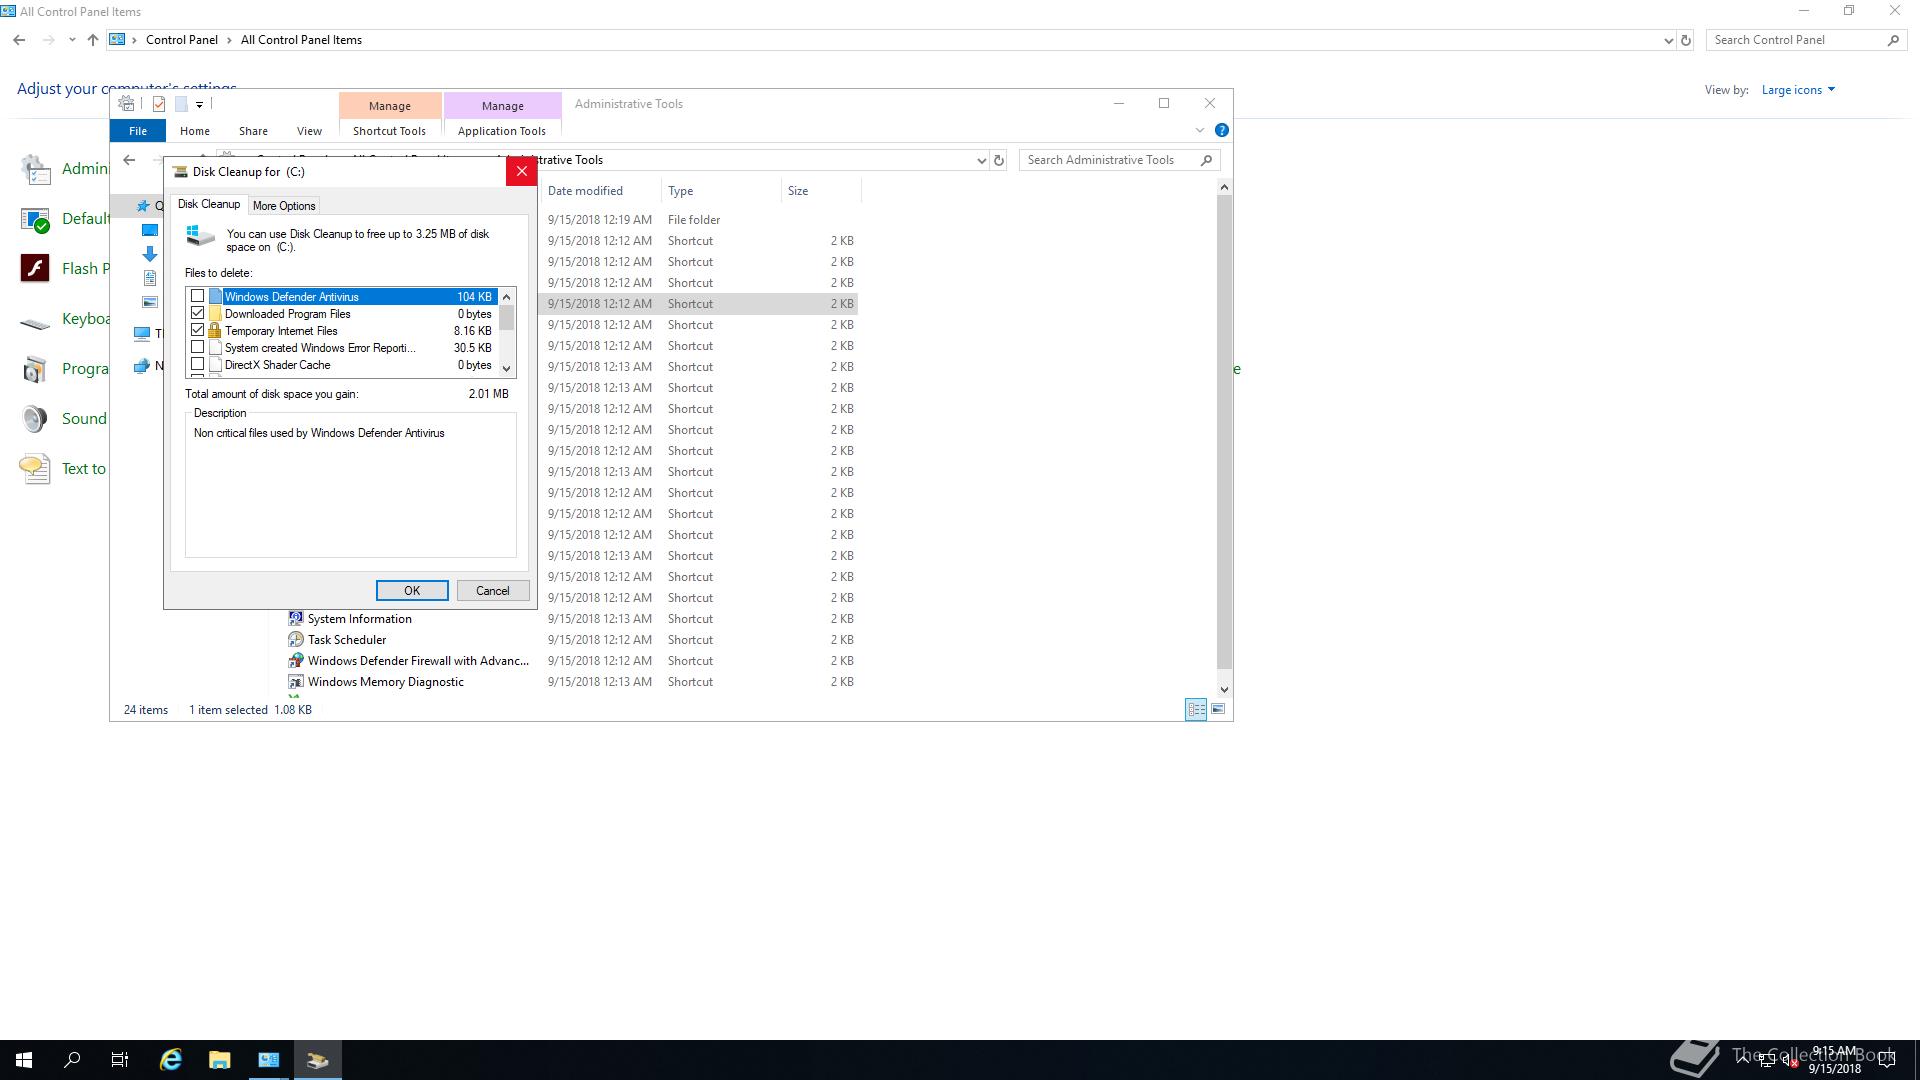
Task: Open the Windows Start menu
Action: pos(24,1060)
